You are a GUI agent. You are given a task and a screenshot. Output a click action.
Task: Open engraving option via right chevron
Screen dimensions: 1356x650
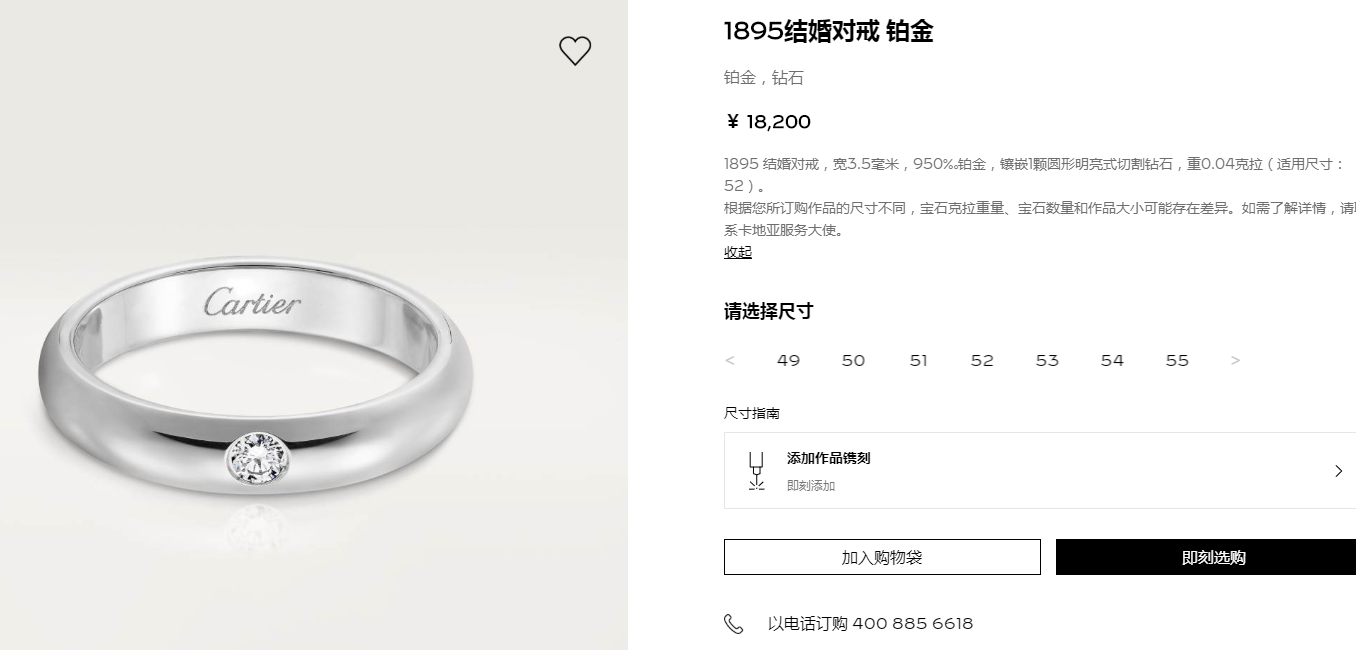click(1339, 471)
